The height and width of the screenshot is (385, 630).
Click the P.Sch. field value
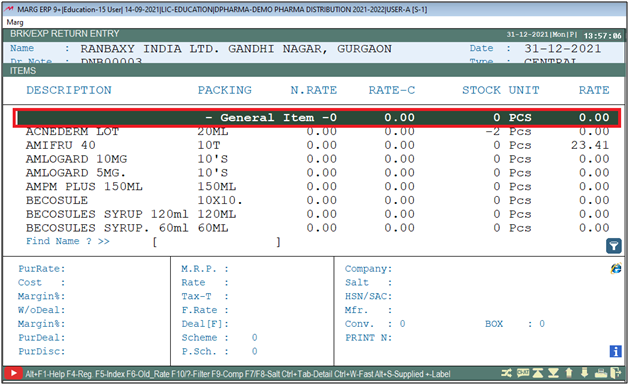coord(254,351)
